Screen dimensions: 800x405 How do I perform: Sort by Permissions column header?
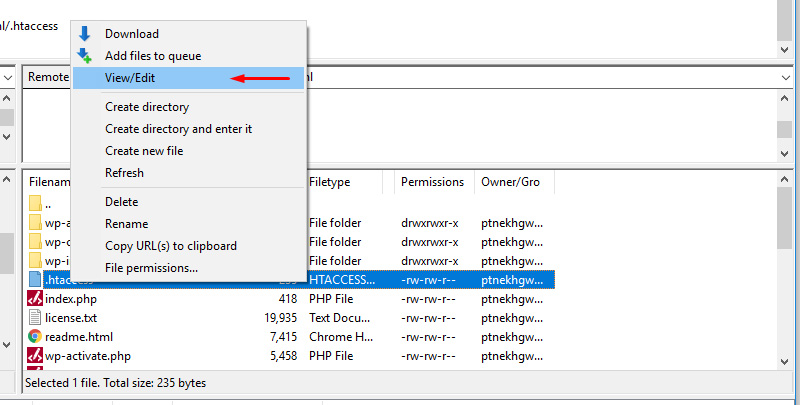click(432, 182)
